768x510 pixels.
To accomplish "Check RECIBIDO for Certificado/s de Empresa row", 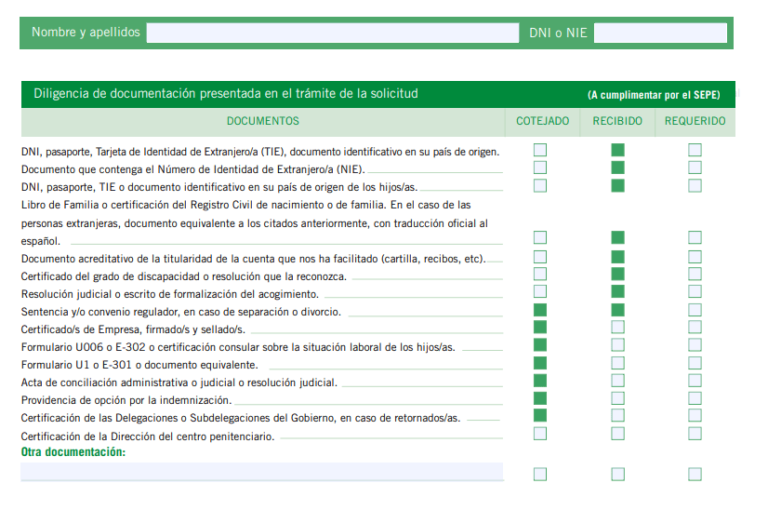I will point(618,327).
